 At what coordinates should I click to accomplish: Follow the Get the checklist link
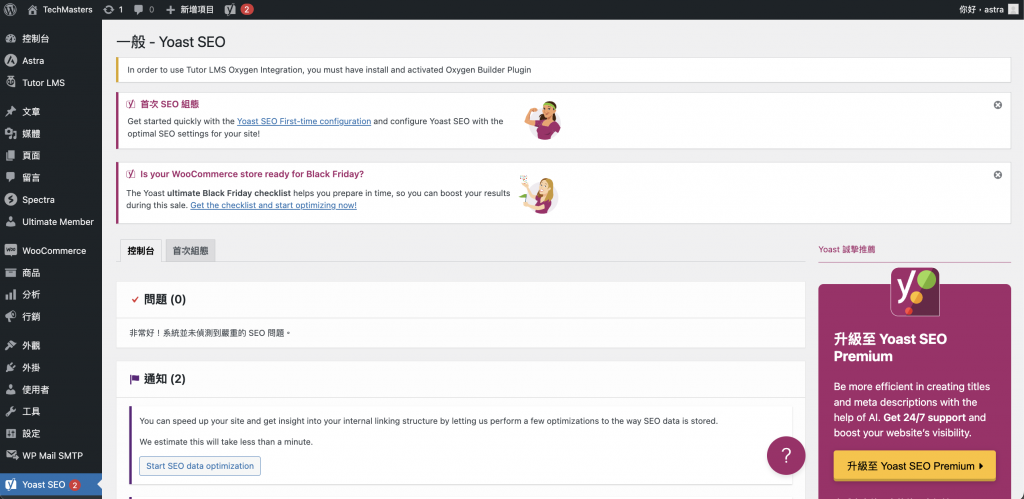[274, 205]
